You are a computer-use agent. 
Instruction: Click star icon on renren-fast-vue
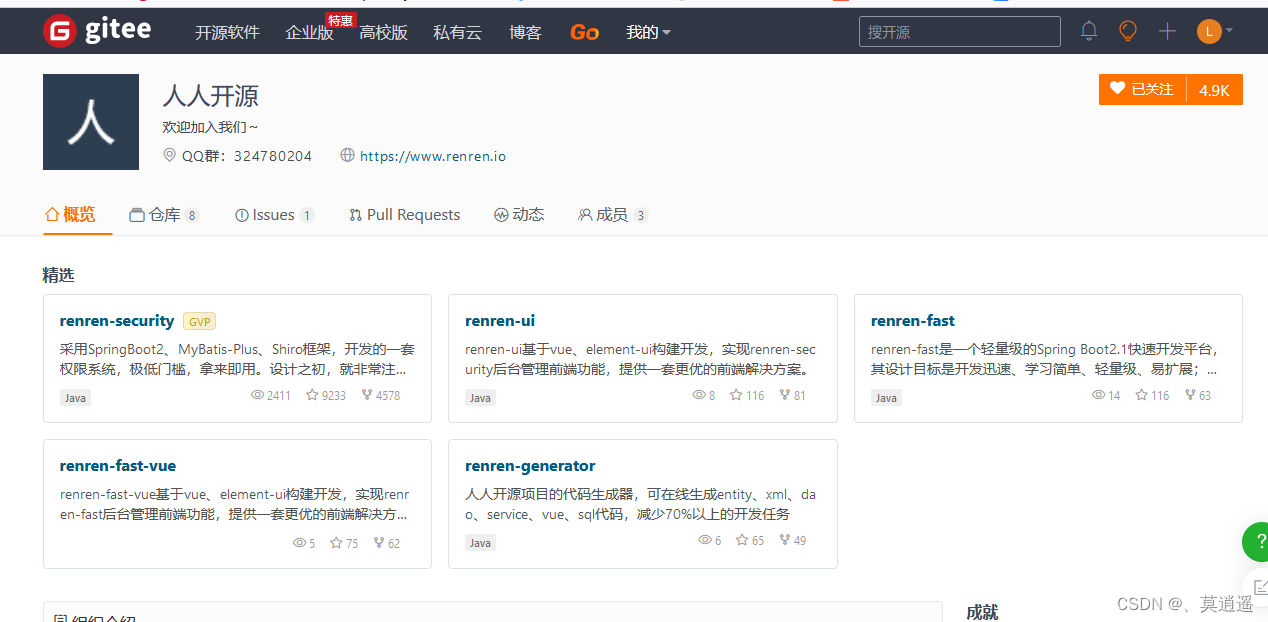[x=336, y=543]
